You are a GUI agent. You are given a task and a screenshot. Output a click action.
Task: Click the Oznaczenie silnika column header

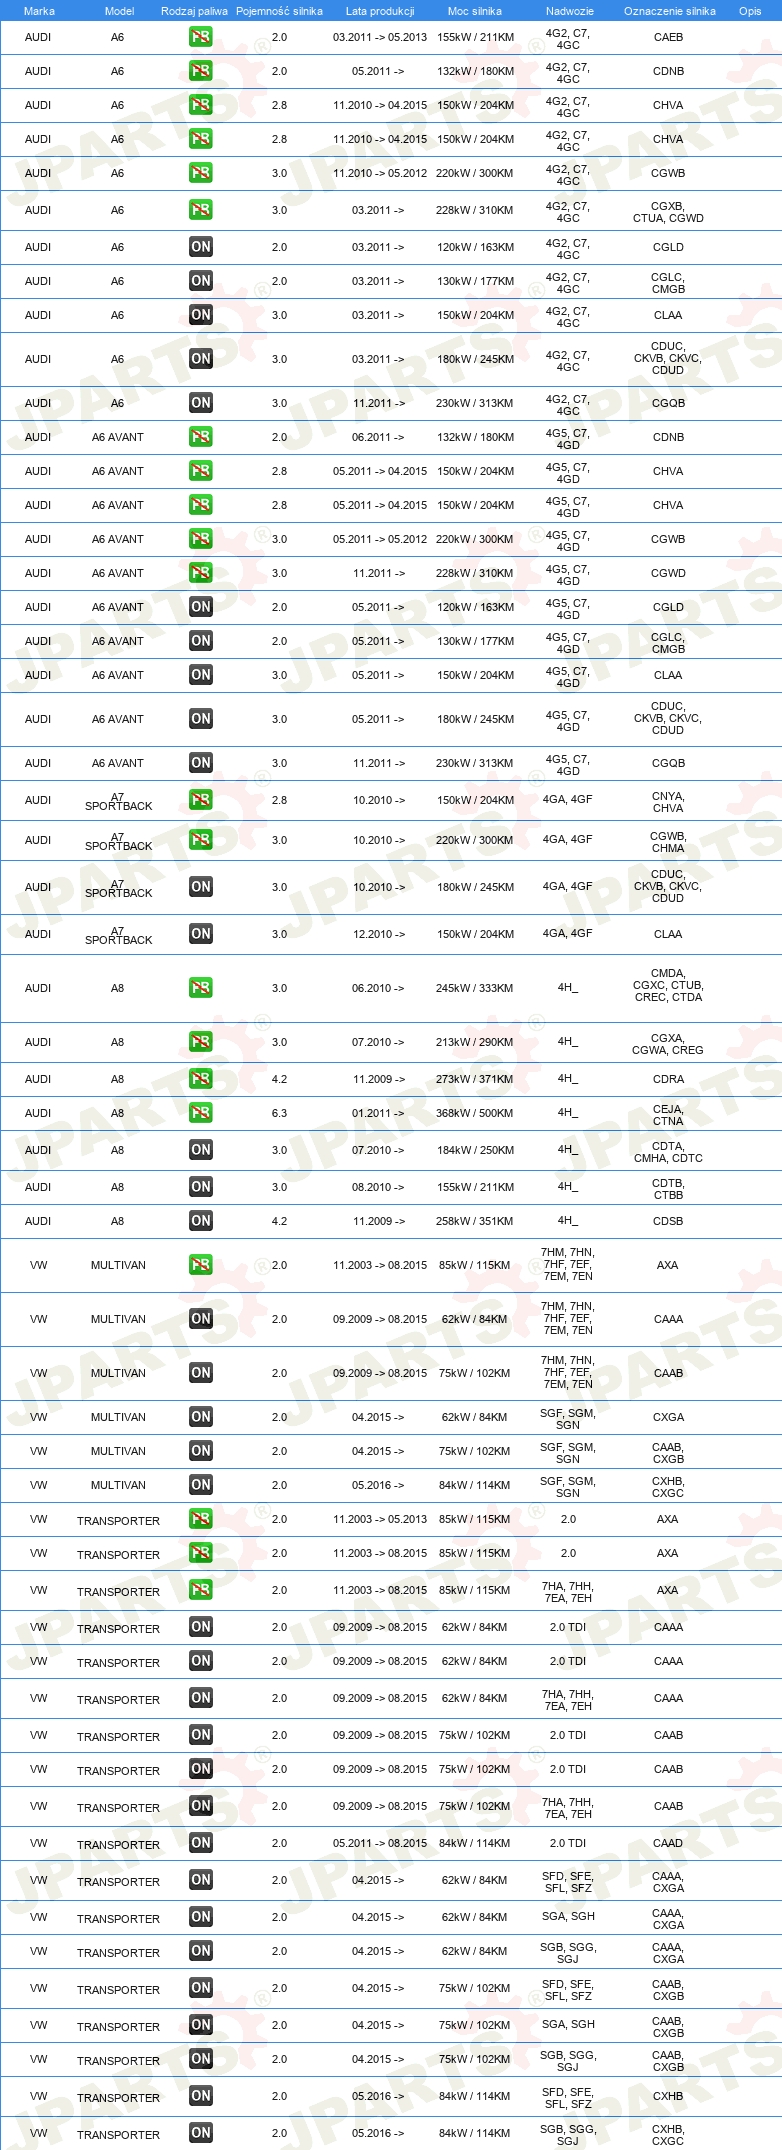pos(670,11)
